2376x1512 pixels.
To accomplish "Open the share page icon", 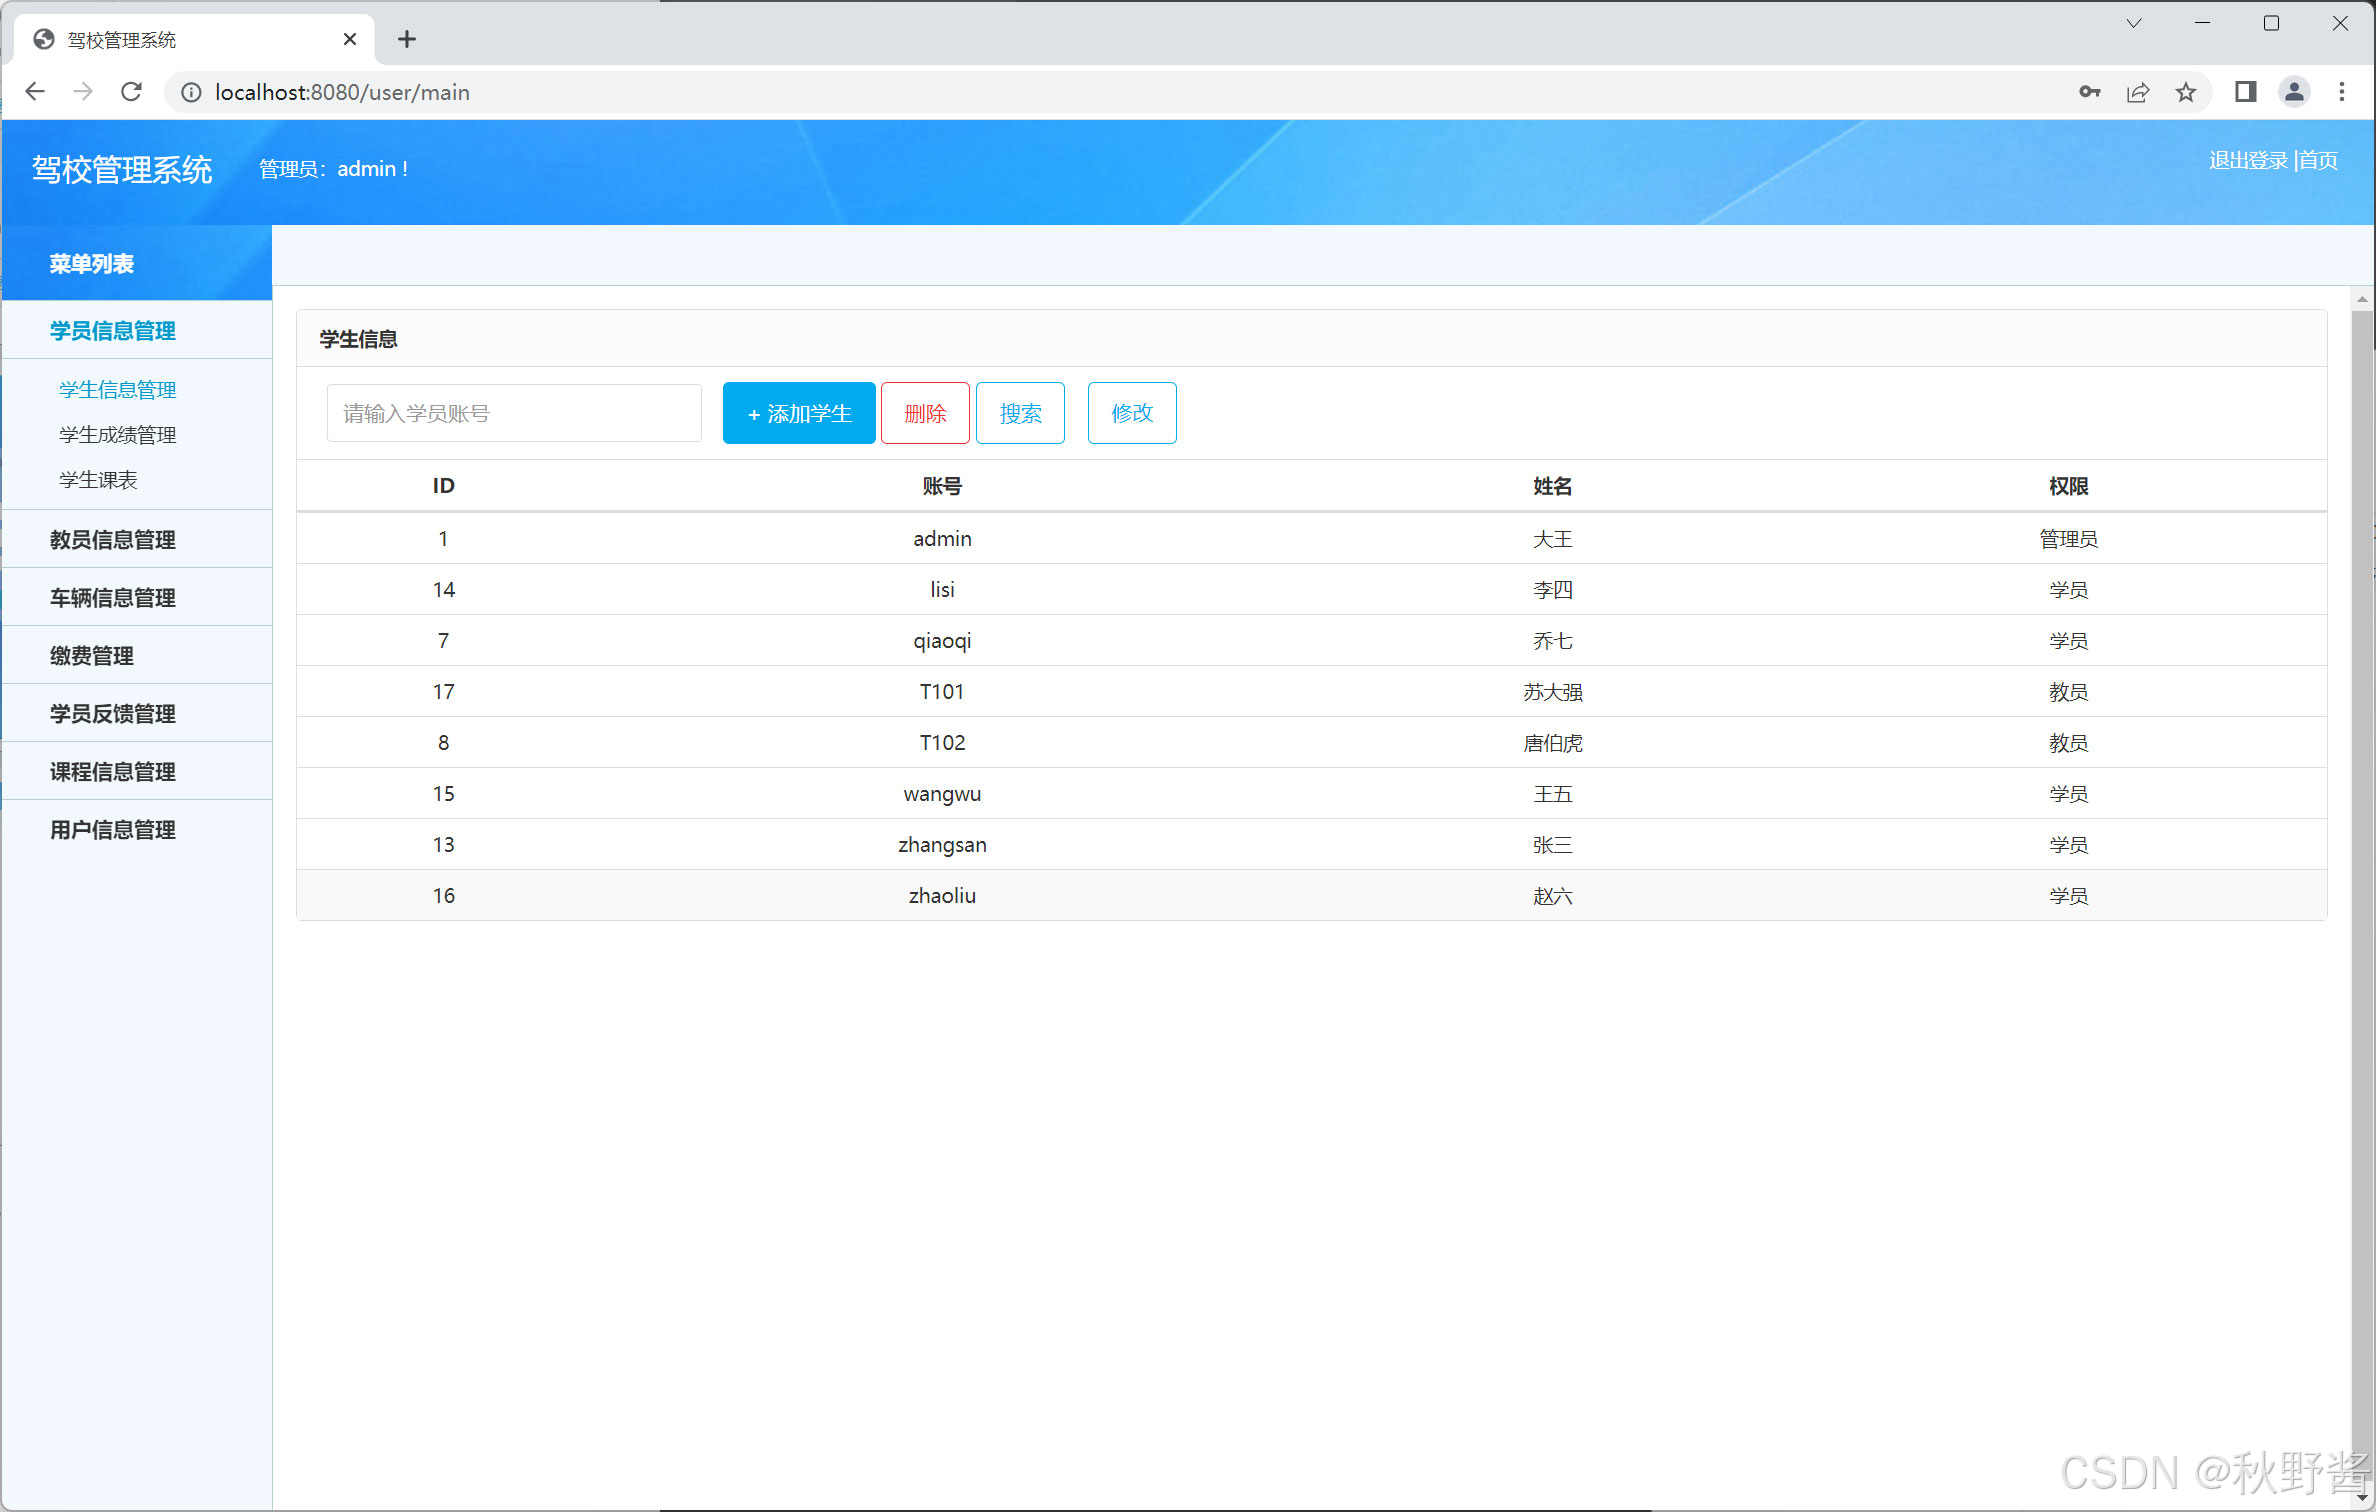I will (2137, 92).
